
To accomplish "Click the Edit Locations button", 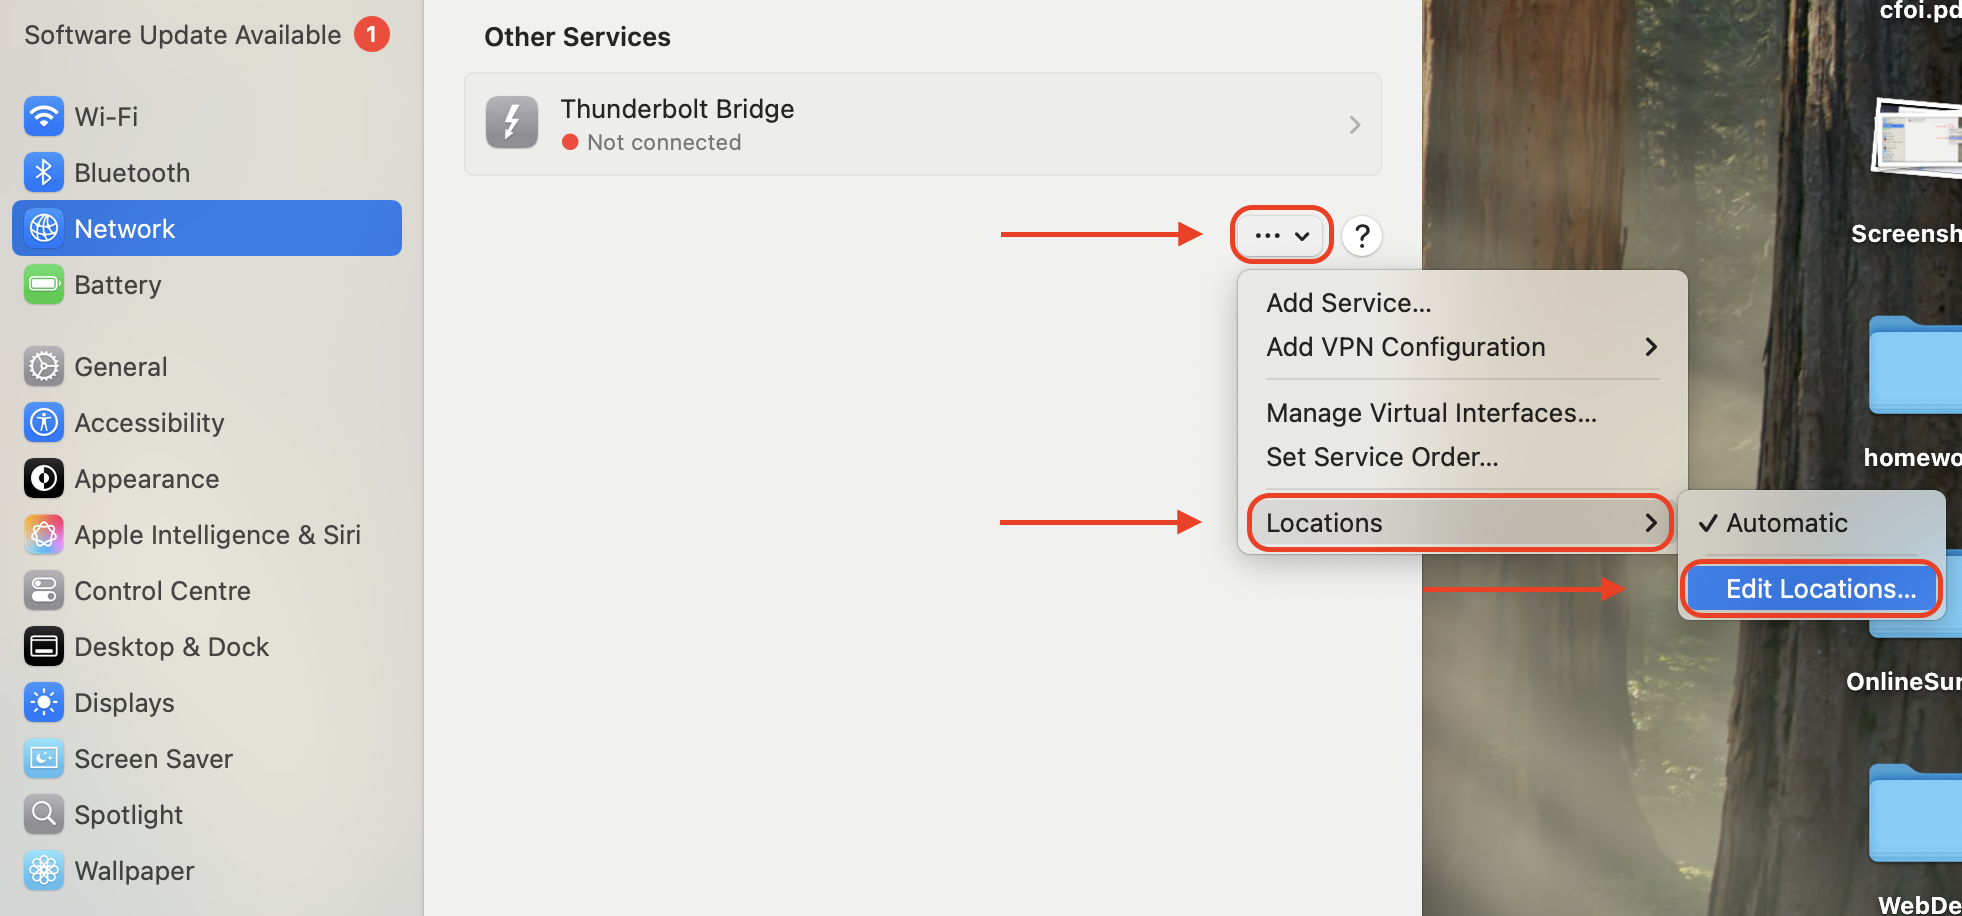I will [x=1810, y=588].
